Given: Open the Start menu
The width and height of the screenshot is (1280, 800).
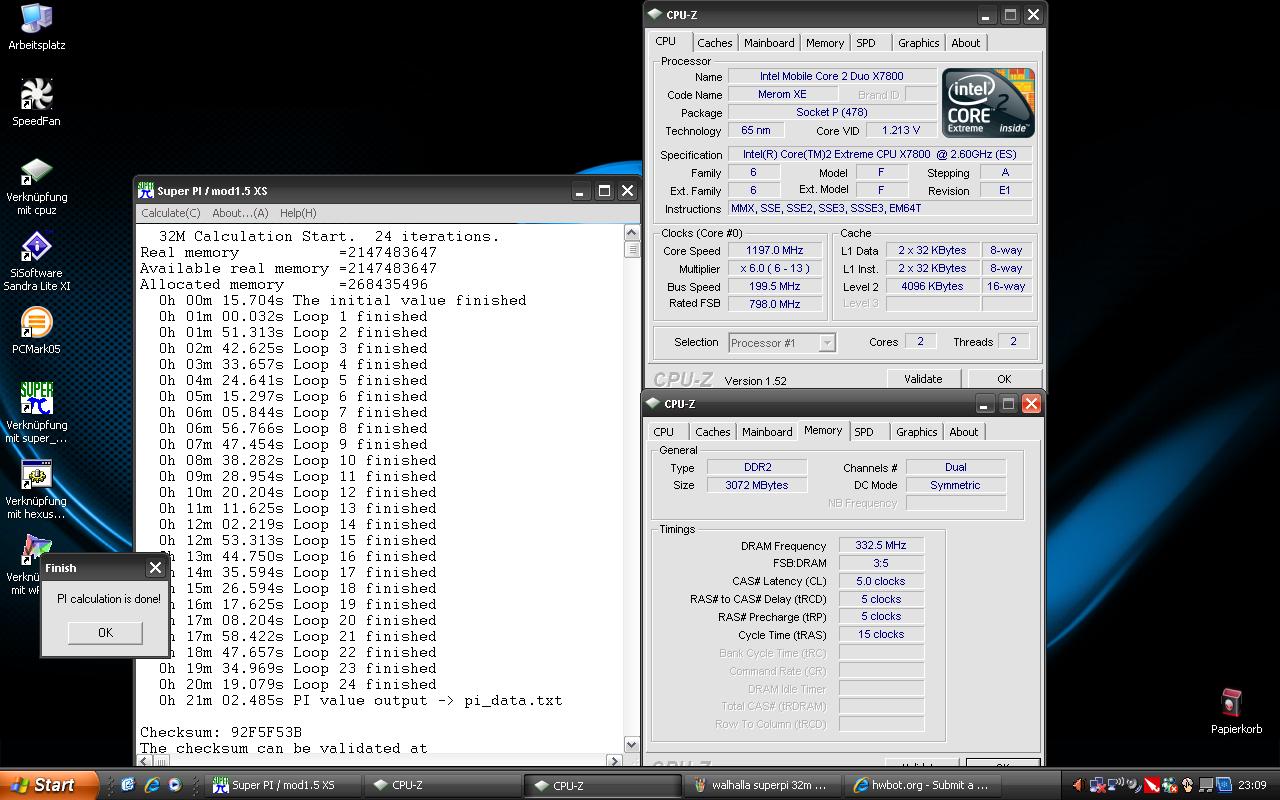Looking at the screenshot, I should [48, 785].
